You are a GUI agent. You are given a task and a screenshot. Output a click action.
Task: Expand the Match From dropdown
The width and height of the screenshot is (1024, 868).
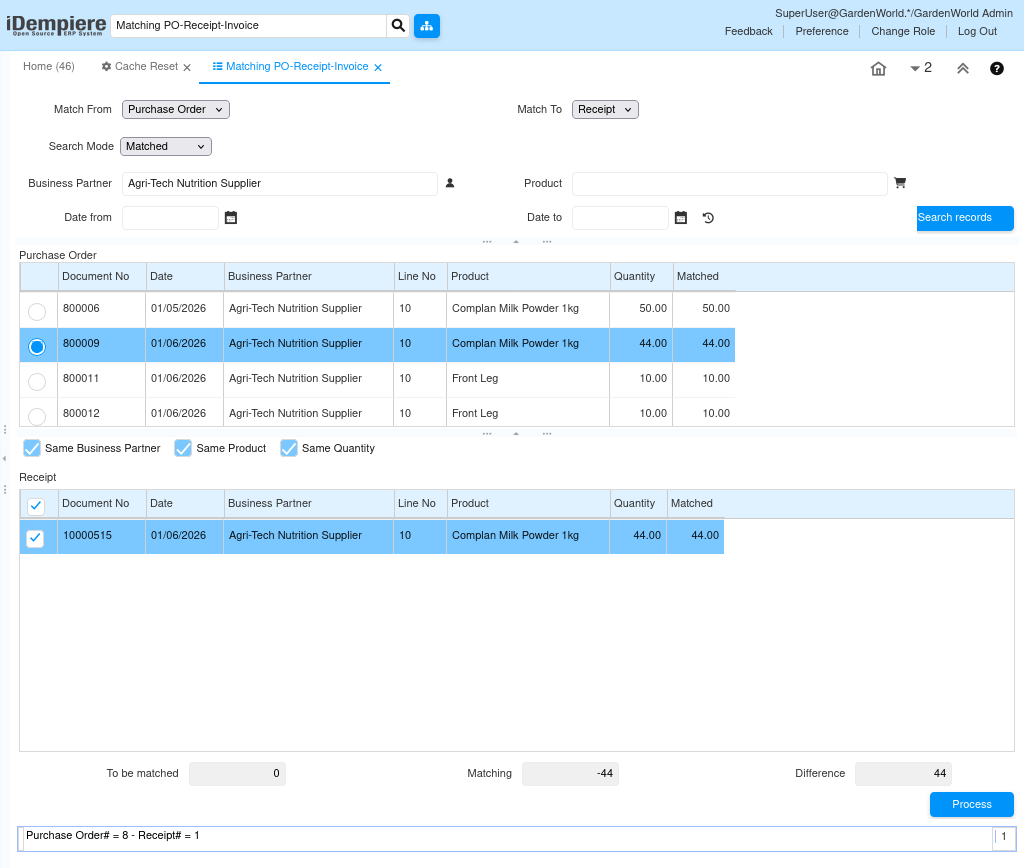176,109
